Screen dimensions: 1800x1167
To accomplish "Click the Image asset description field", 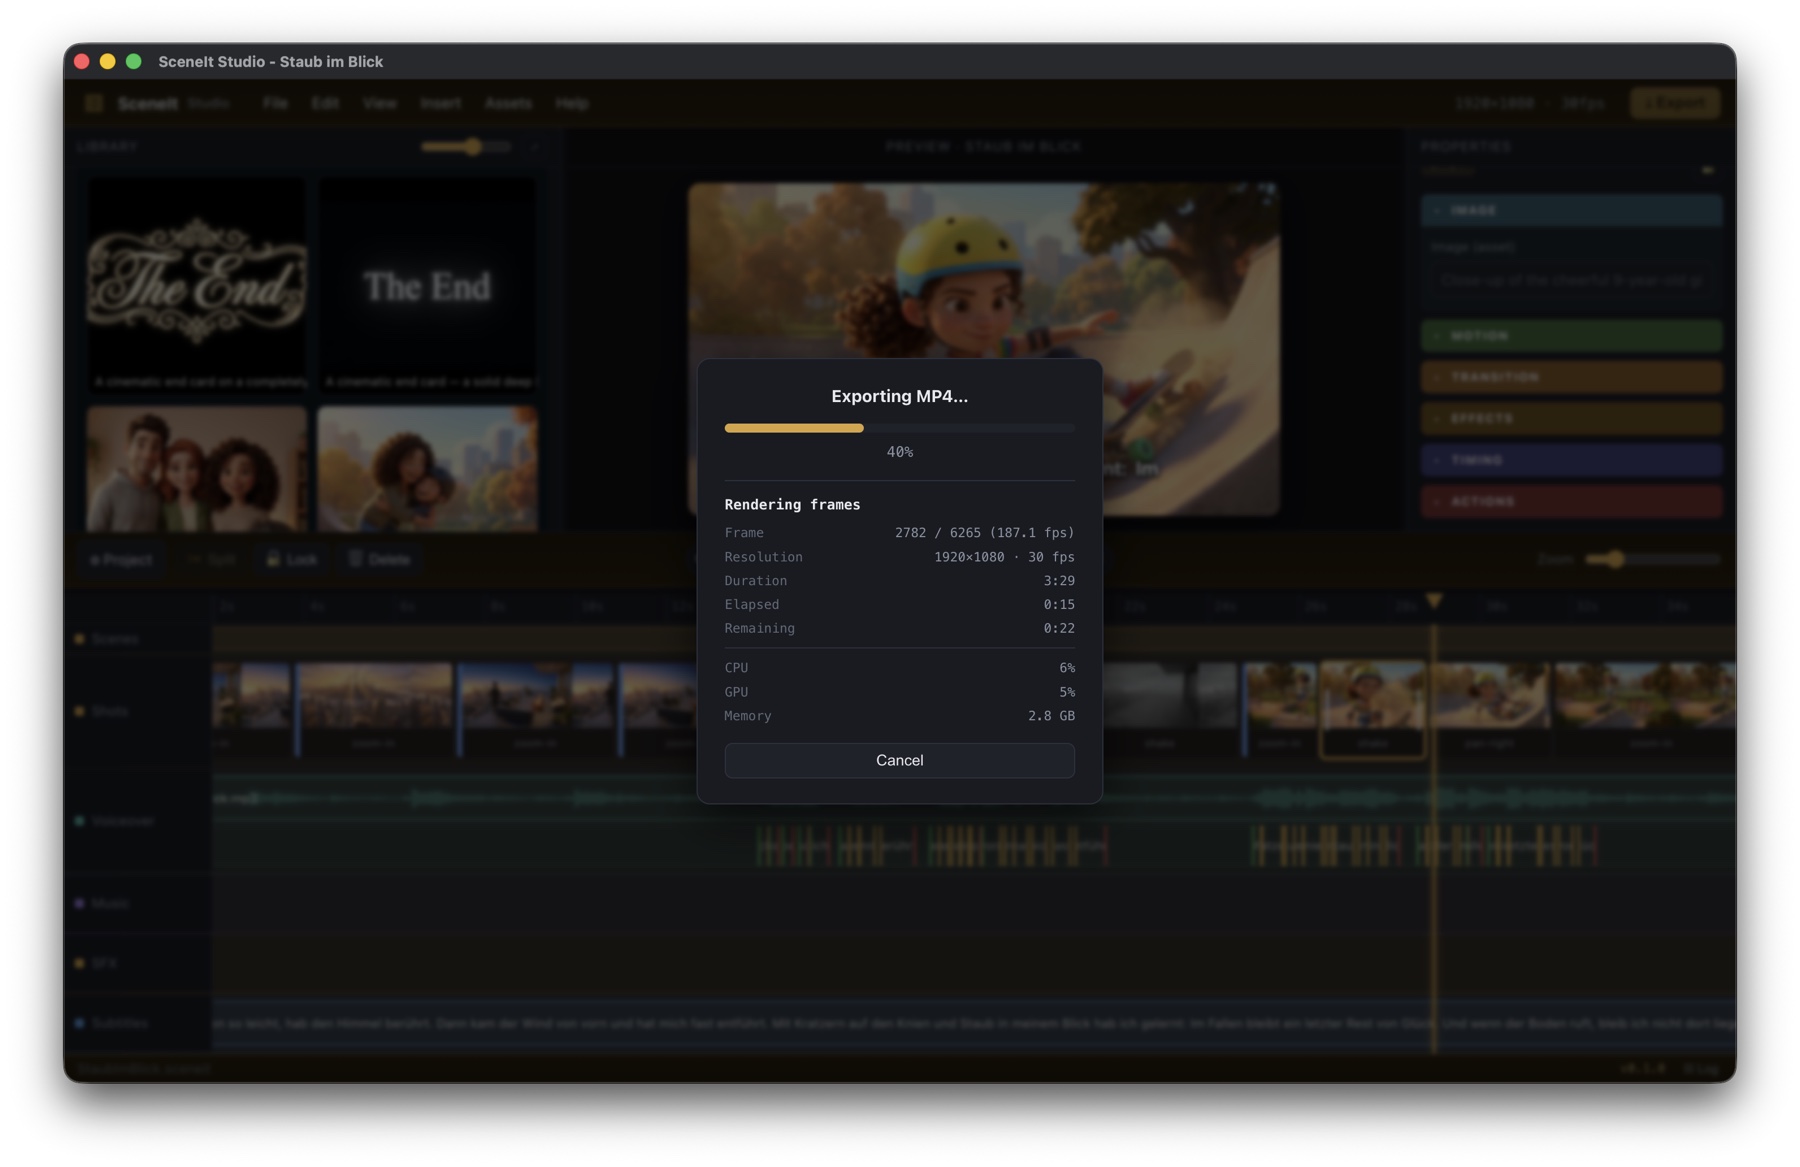I will coord(1571,281).
